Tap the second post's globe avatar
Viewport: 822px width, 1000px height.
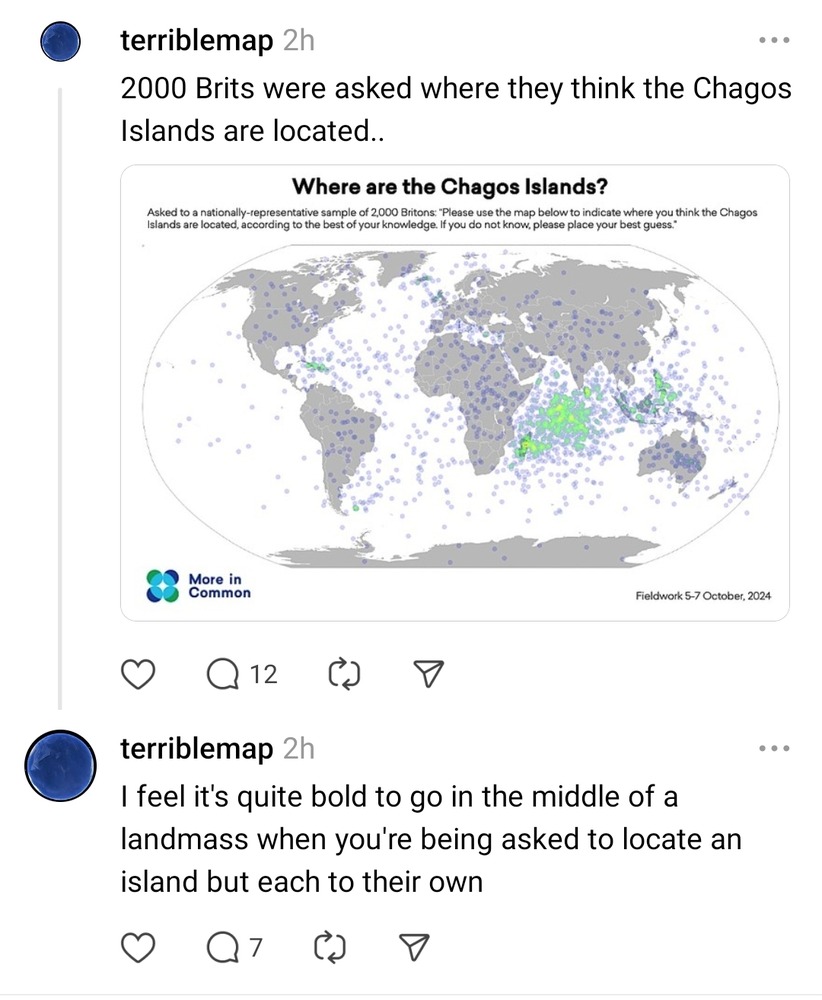[59, 765]
